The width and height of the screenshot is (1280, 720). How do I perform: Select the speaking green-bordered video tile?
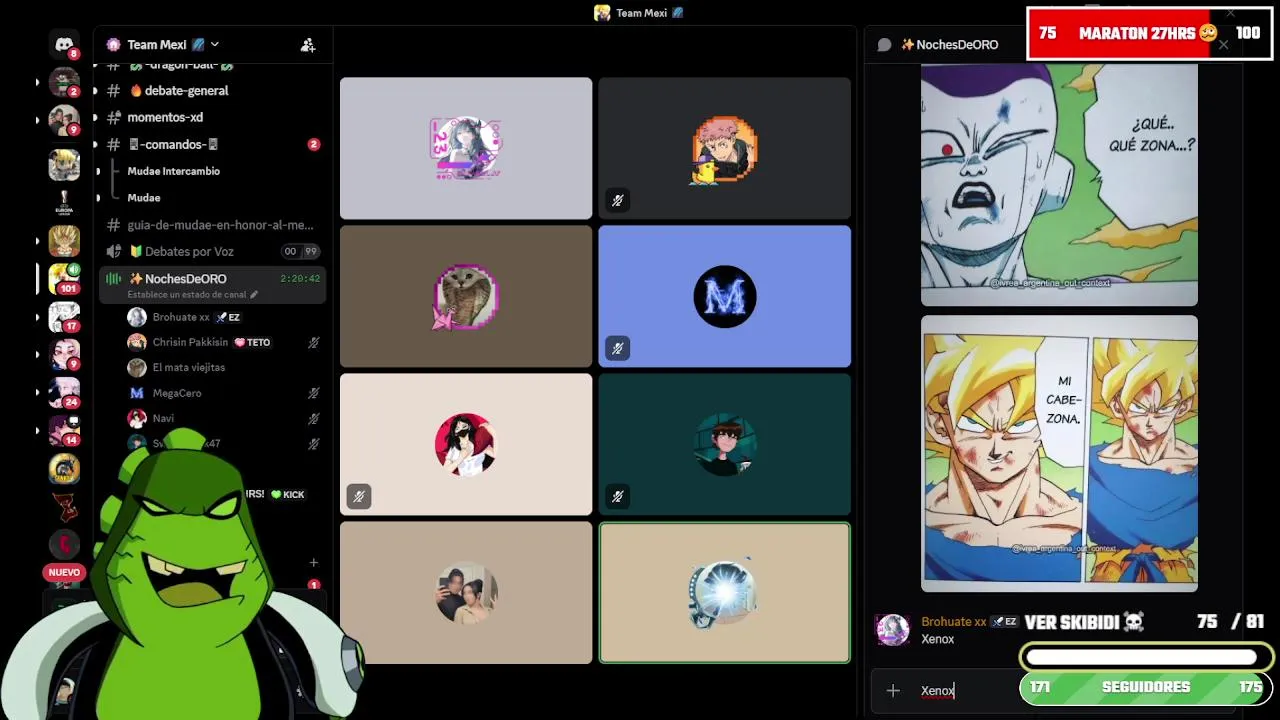point(725,592)
